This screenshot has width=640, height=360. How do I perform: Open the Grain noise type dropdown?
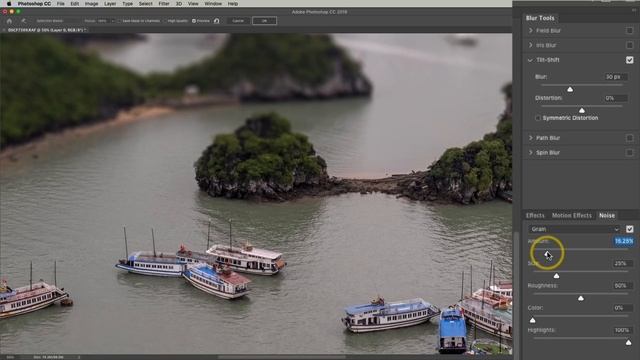(574, 229)
